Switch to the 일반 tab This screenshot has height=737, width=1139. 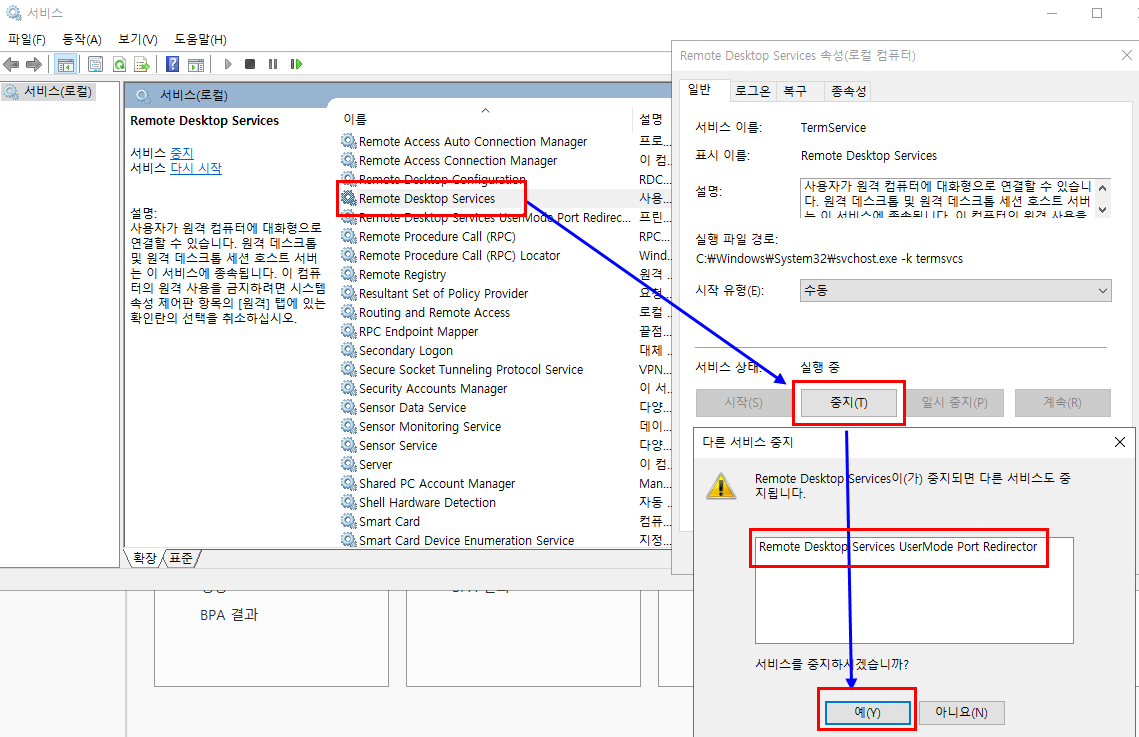(x=700, y=90)
